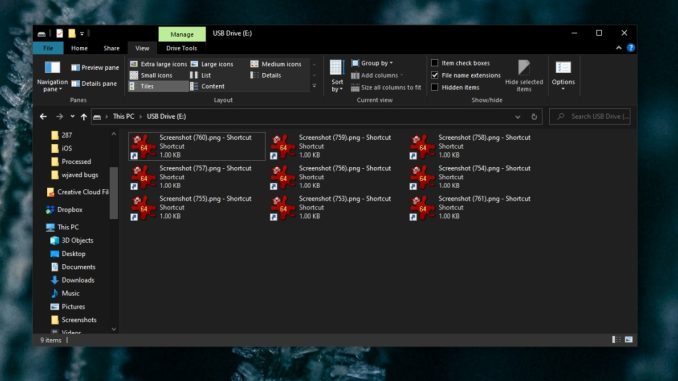Image resolution: width=678 pixels, height=381 pixels.
Task: Click the New folder quick access icon
Action: [x=72, y=33]
